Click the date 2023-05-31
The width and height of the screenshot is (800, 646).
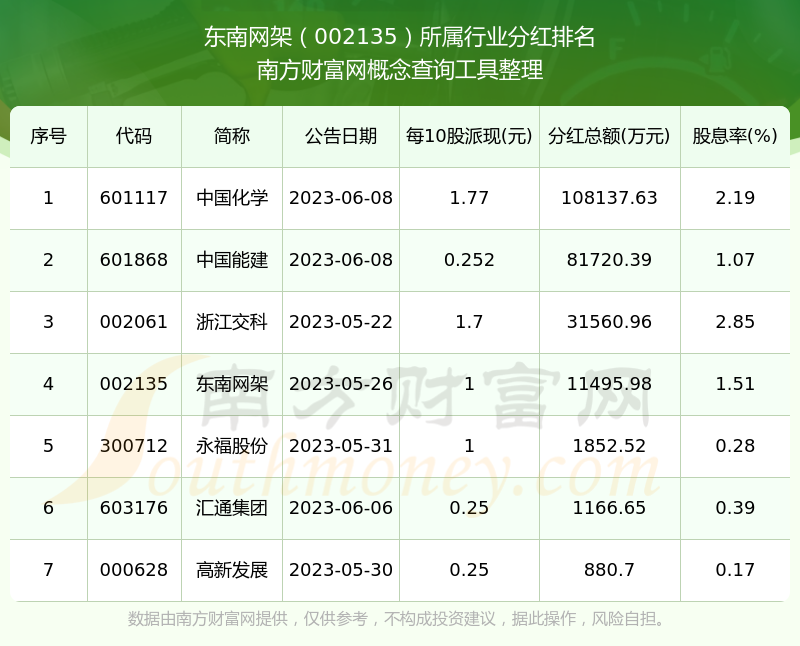pos(341,446)
